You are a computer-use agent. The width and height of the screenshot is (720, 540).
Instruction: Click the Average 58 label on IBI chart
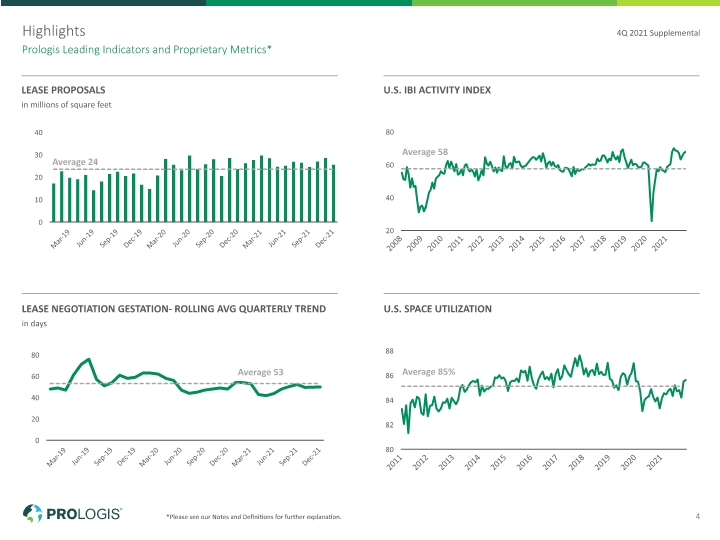point(425,152)
